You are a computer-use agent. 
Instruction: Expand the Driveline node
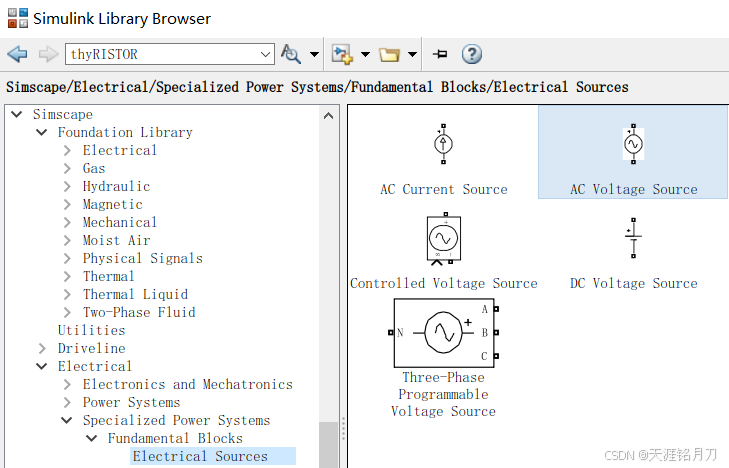click(42, 349)
